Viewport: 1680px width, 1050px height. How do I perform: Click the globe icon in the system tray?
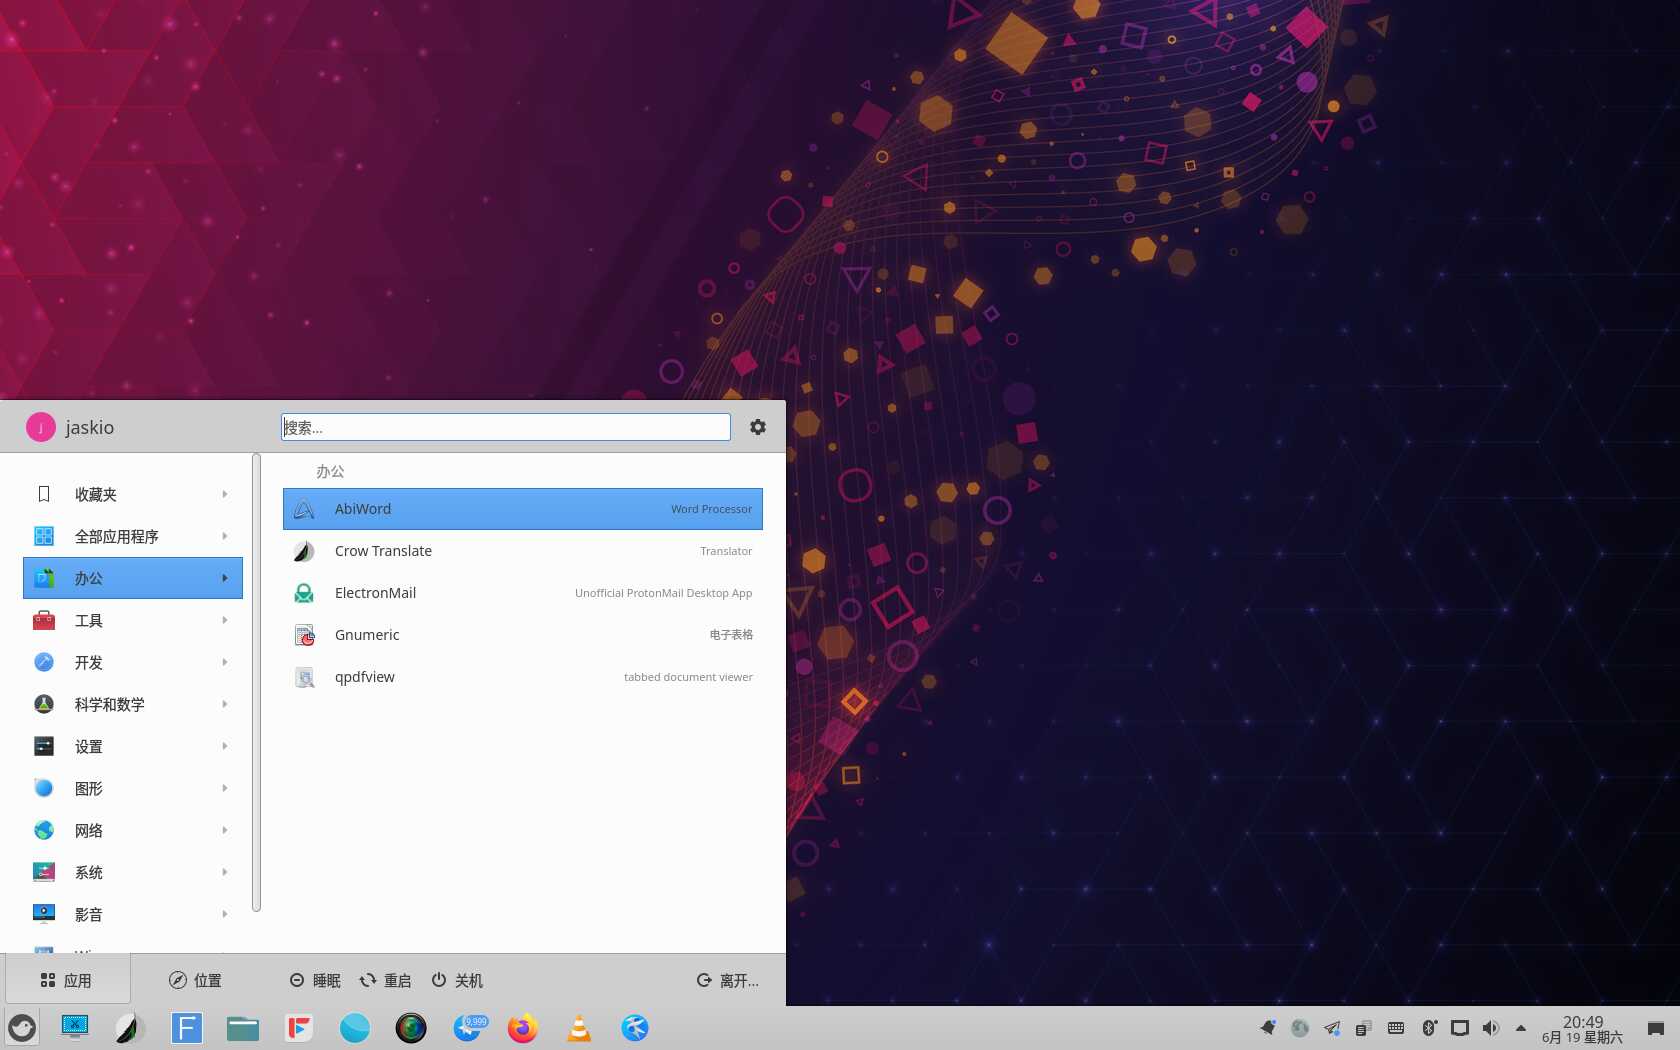tap(1300, 1028)
